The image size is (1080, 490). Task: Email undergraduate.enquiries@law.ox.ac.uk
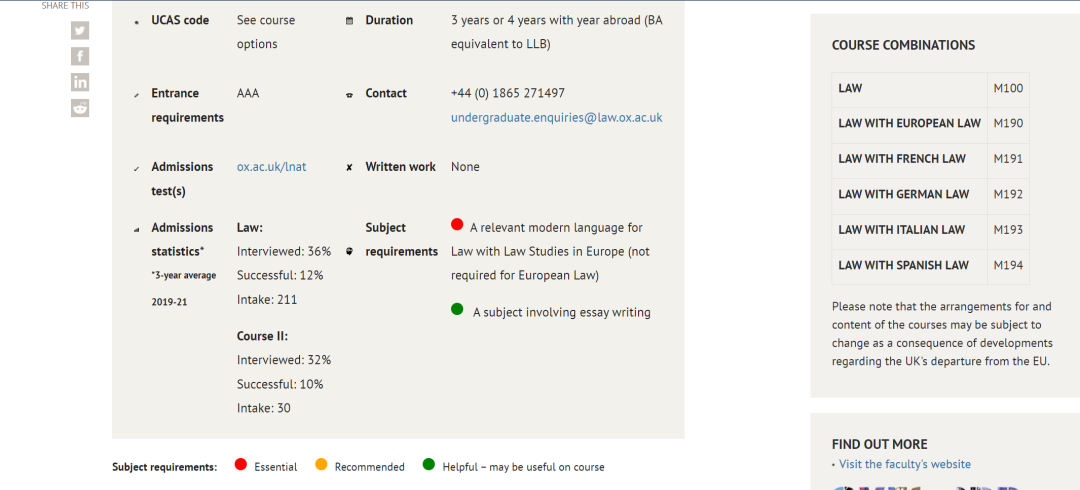coord(557,118)
